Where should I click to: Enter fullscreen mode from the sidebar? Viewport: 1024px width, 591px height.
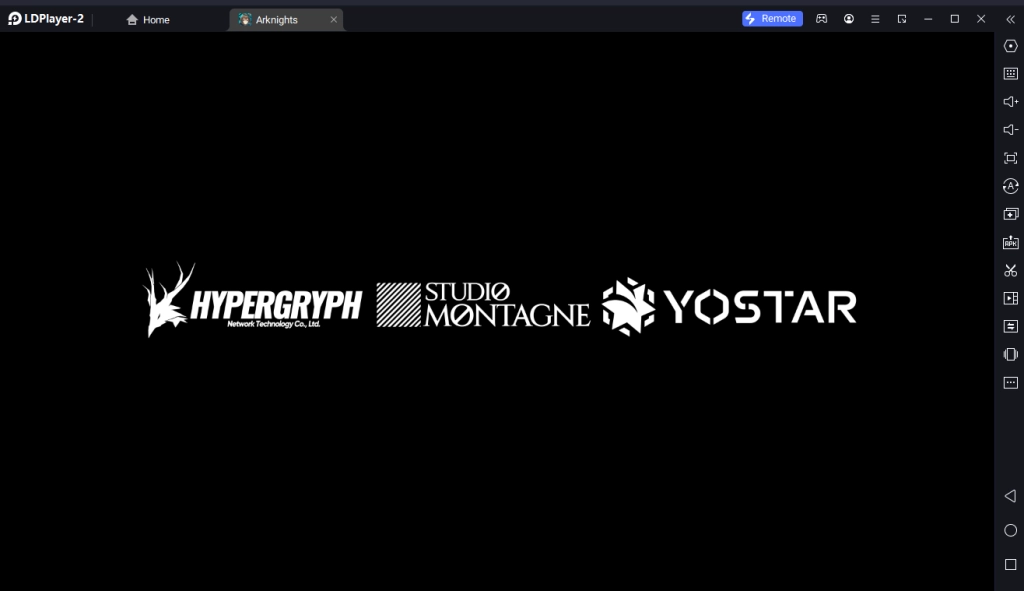tap(1010, 158)
